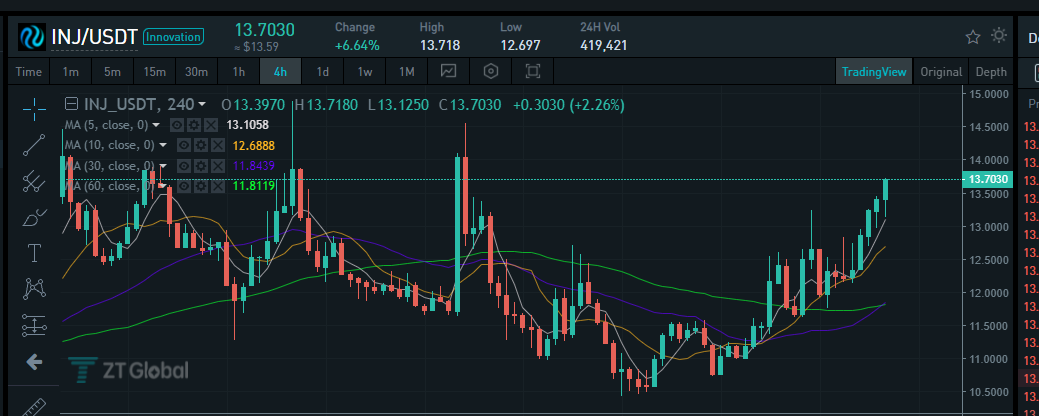Select the 15m timeframe
The width and height of the screenshot is (1039, 416).
click(154, 72)
